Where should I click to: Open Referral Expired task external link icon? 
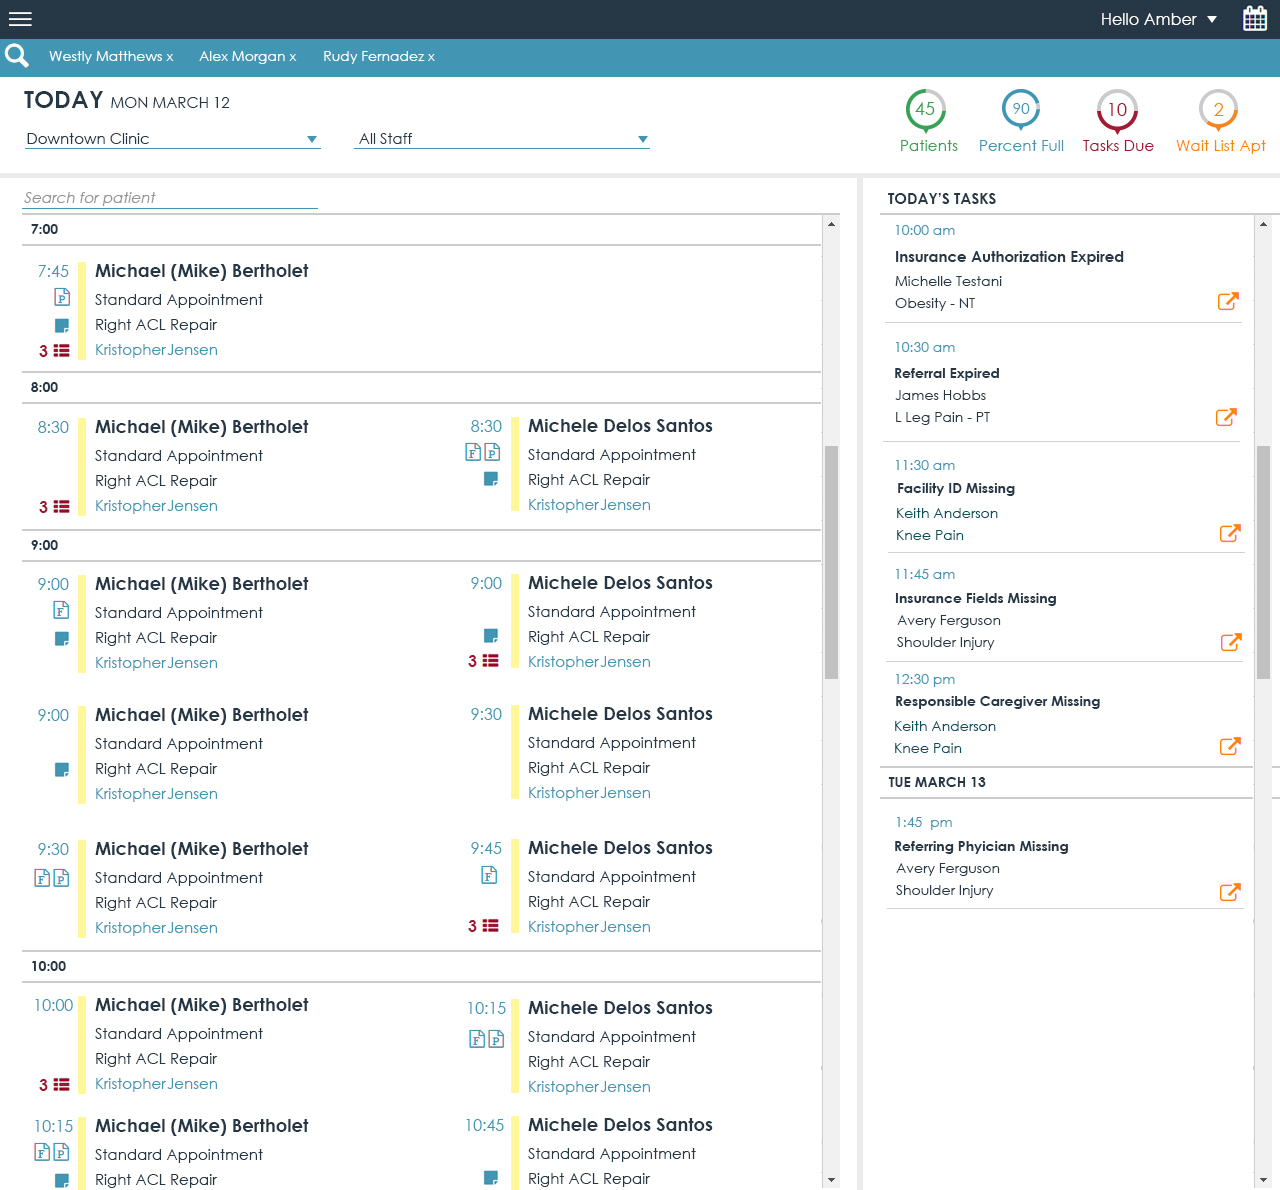[1226, 417]
